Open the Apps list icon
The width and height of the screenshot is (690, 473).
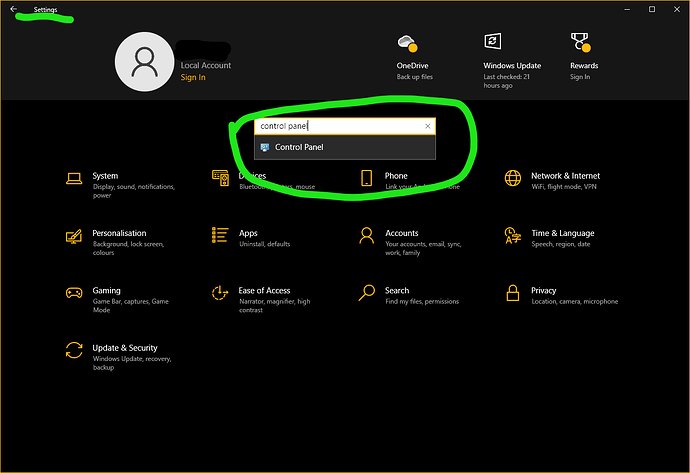pyautogui.click(x=220, y=235)
